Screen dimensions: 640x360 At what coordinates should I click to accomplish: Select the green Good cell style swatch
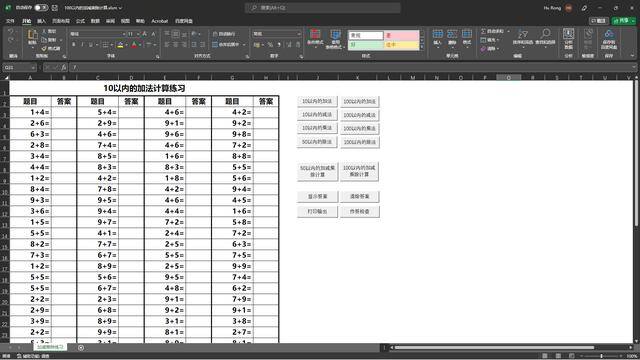click(x=366, y=44)
